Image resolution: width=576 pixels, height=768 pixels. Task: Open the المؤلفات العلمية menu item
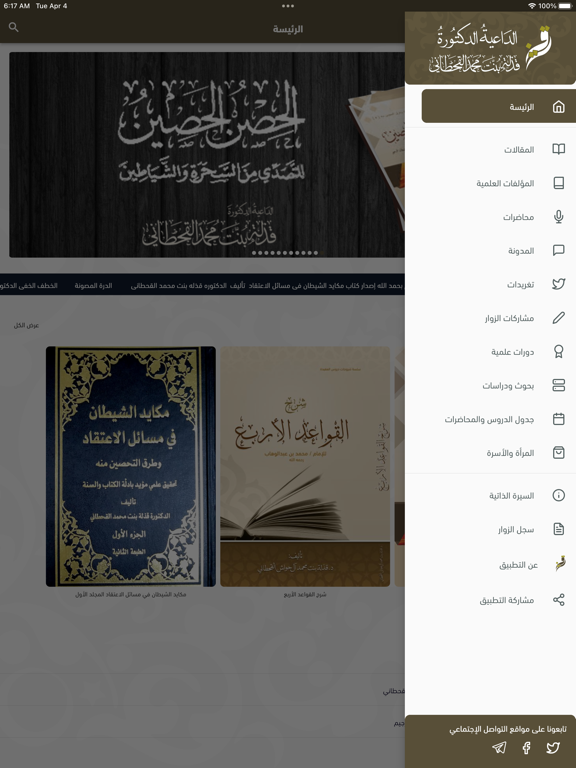[490, 183]
